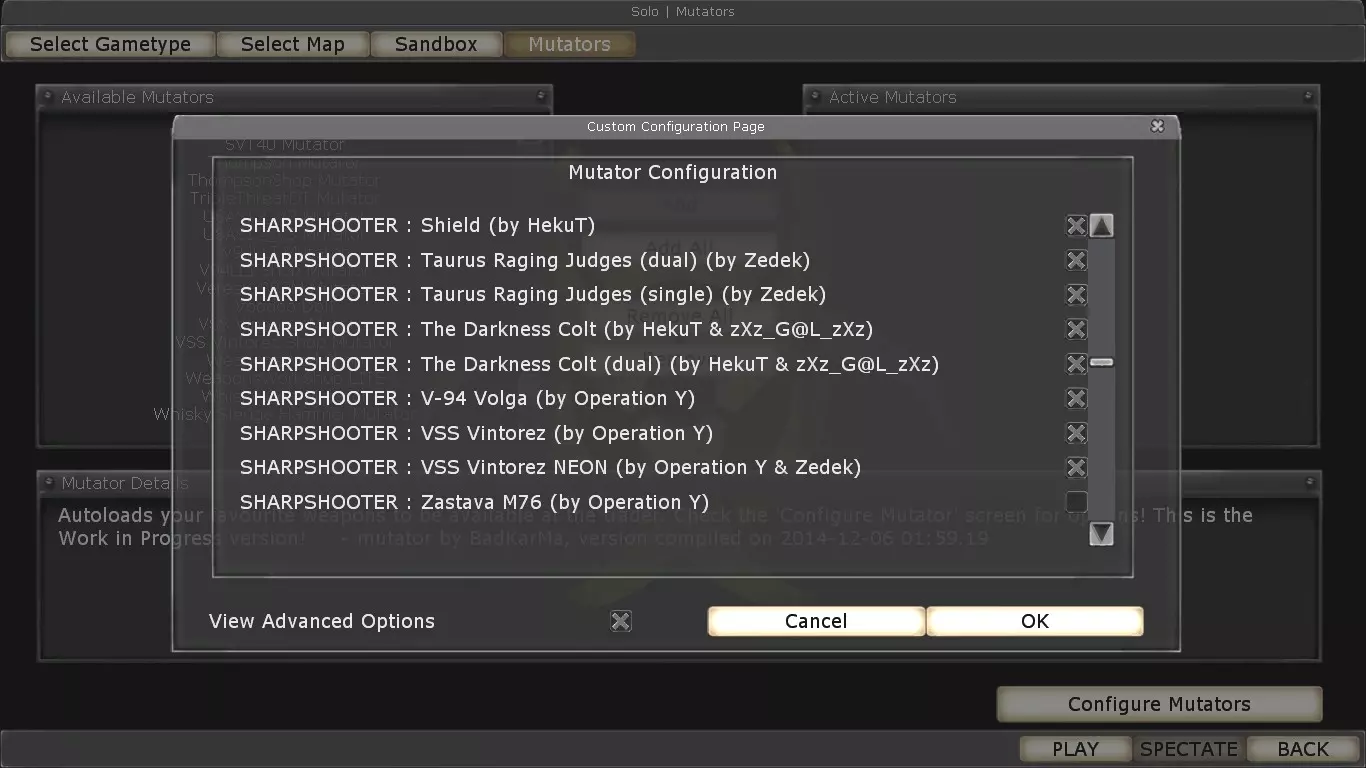This screenshot has width=1366, height=768.
Task: Confirm configuration with OK
Action: (x=1035, y=621)
